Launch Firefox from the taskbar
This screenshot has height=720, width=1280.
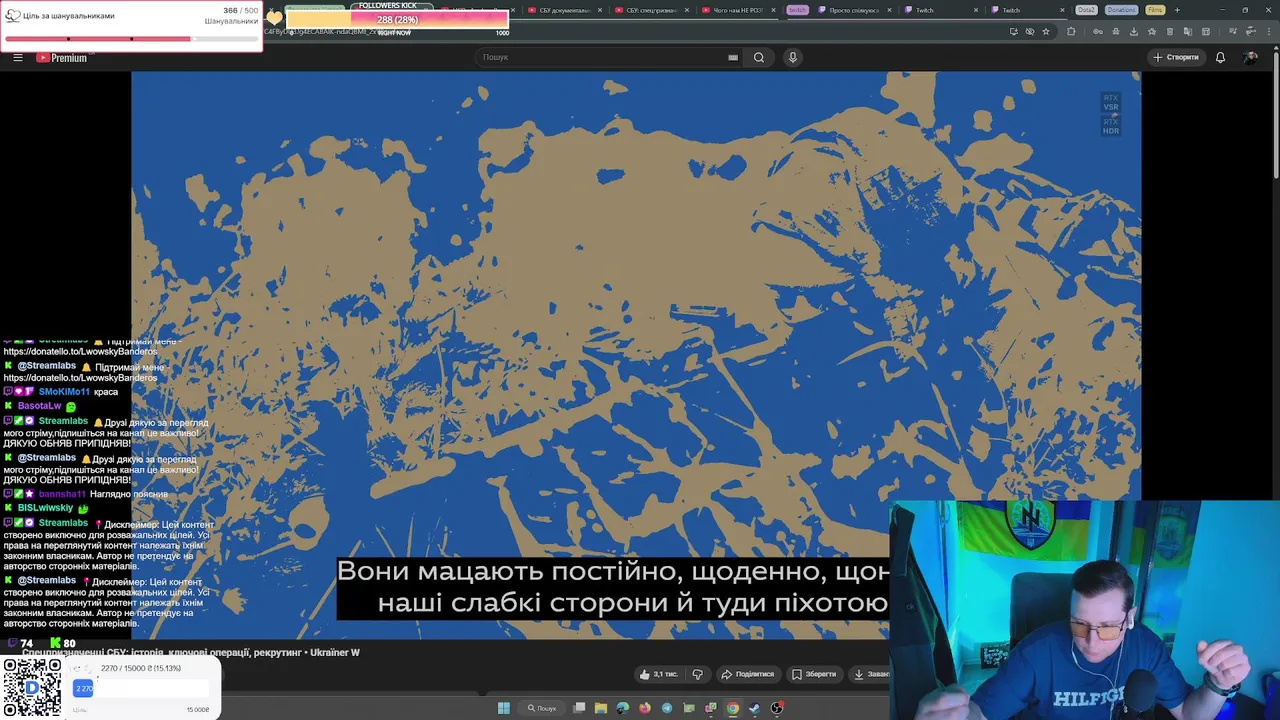click(645, 708)
